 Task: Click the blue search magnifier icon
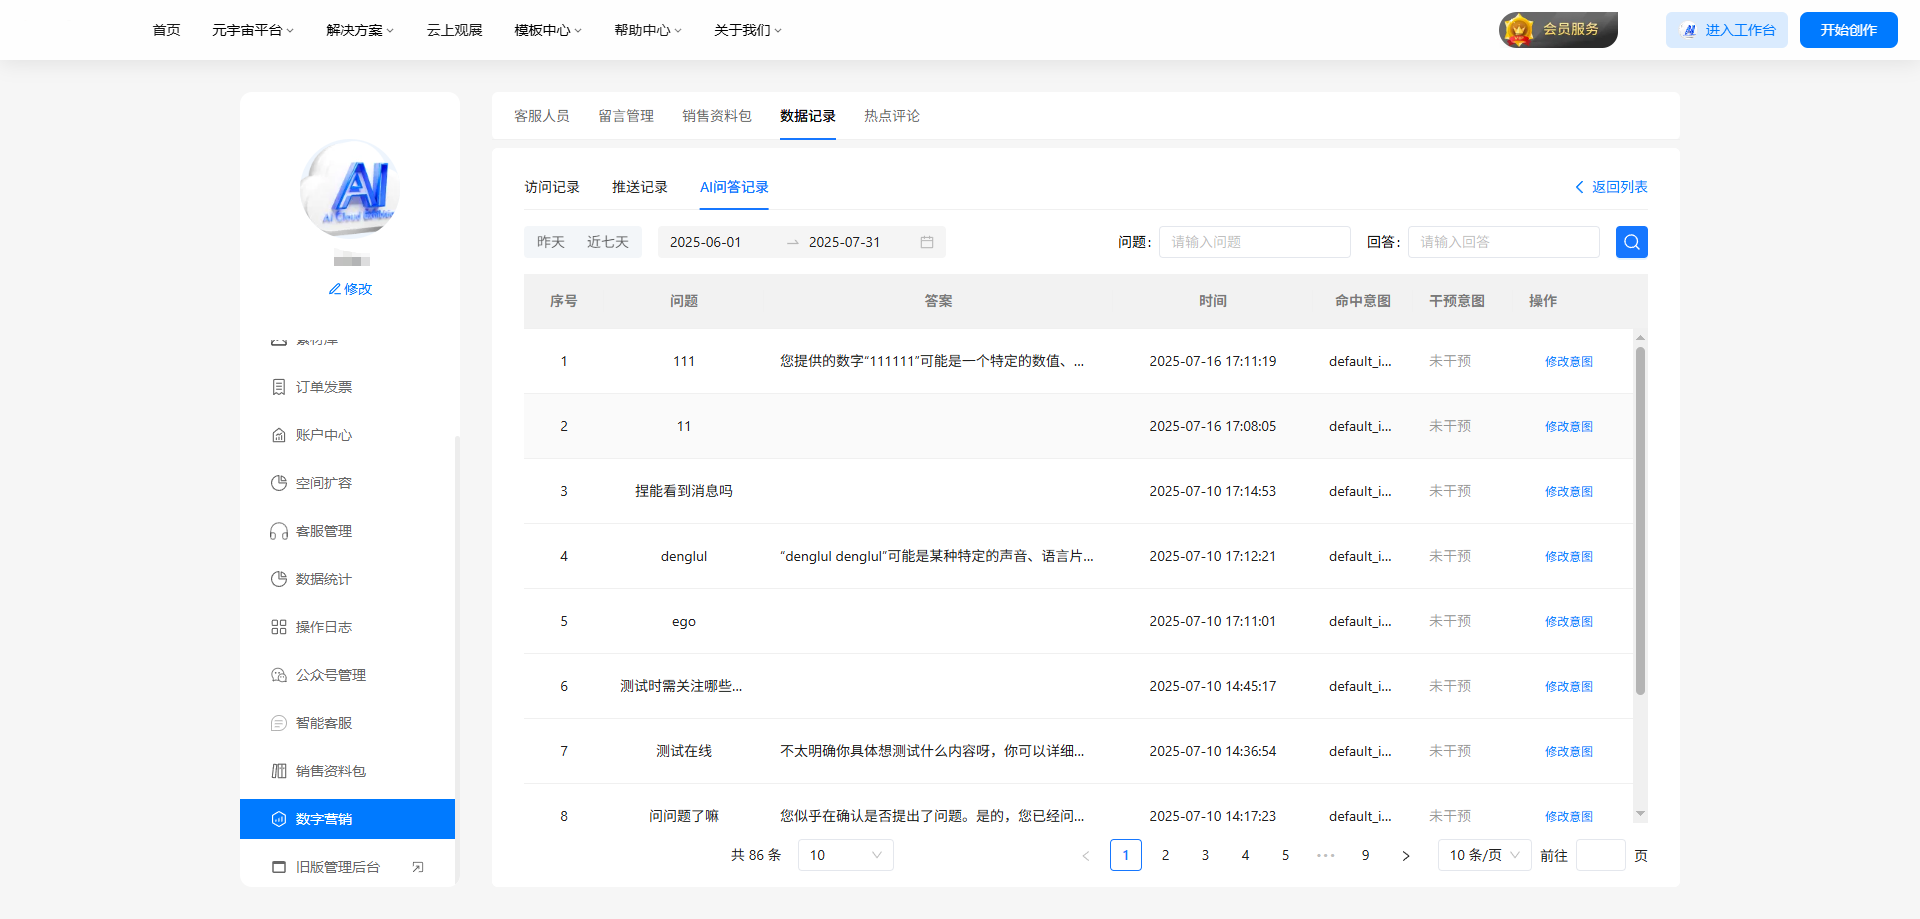[1631, 241]
